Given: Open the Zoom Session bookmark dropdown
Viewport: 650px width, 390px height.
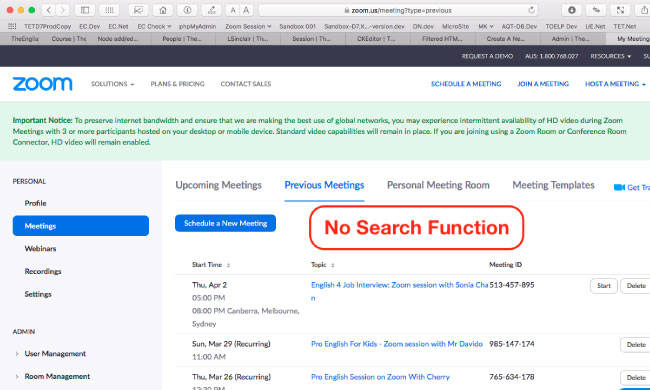Looking at the screenshot, I should pyautogui.click(x=248, y=26).
